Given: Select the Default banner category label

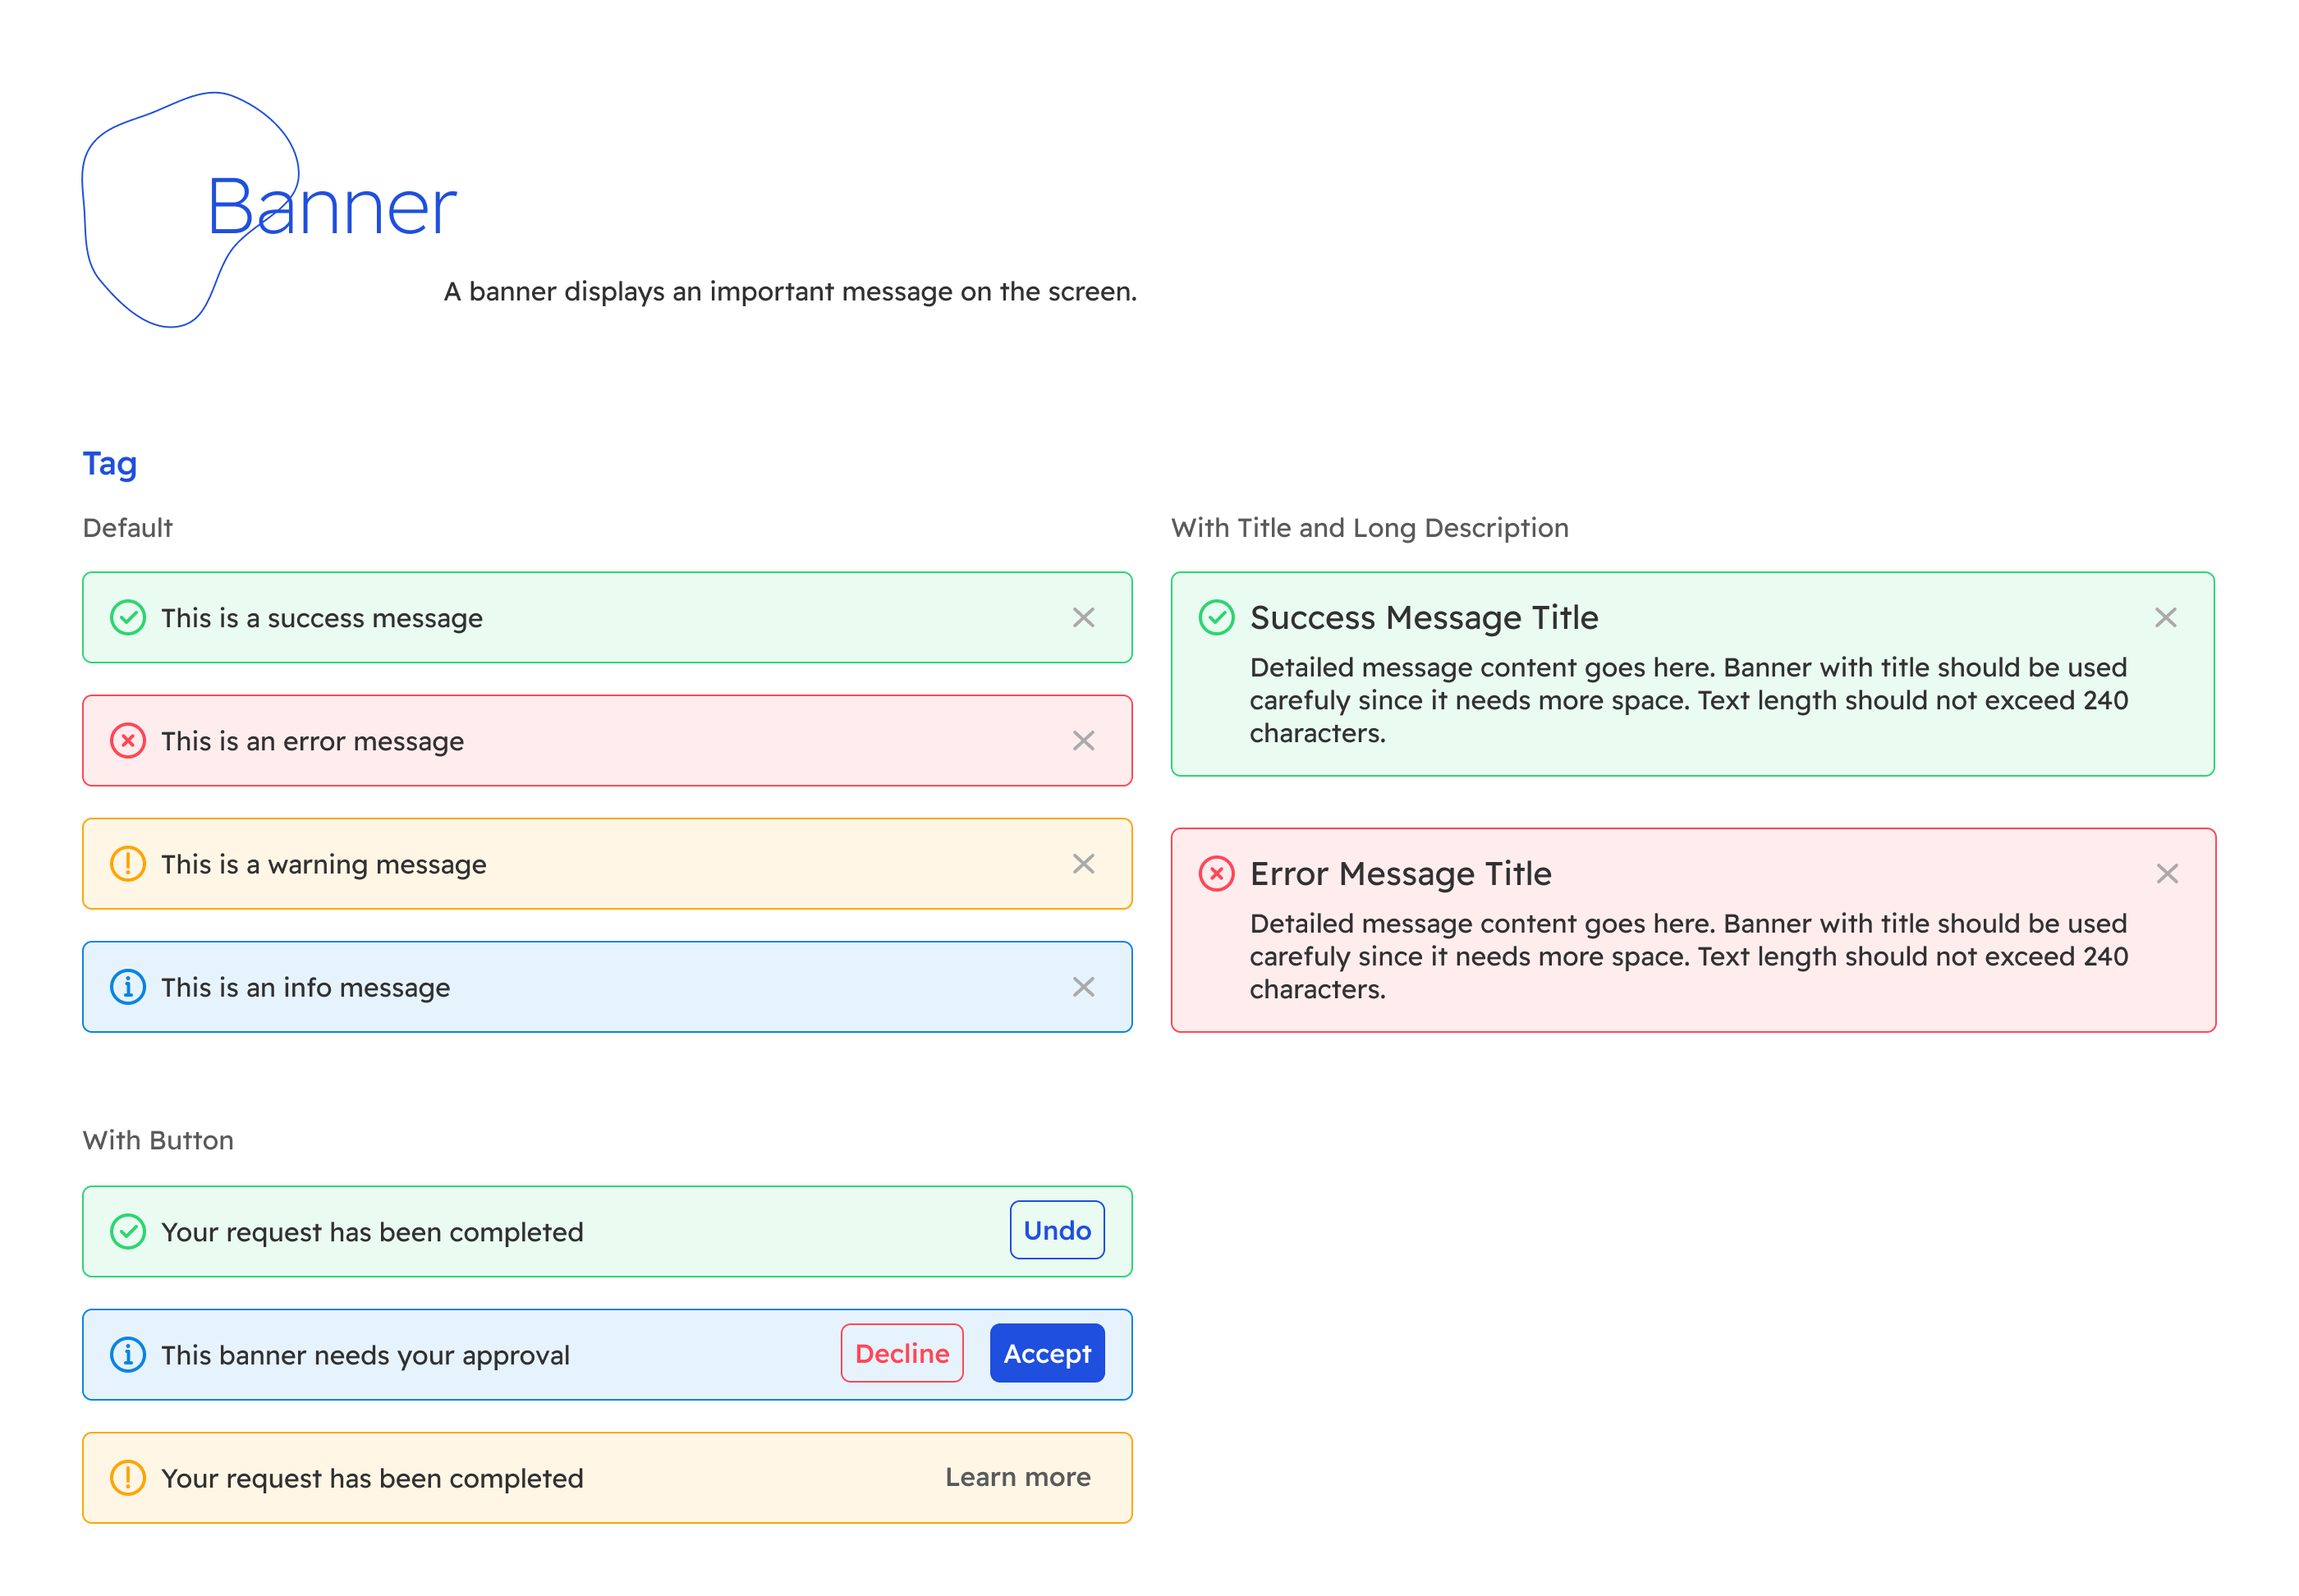Looking at the screenshot, I should point(131,524).
